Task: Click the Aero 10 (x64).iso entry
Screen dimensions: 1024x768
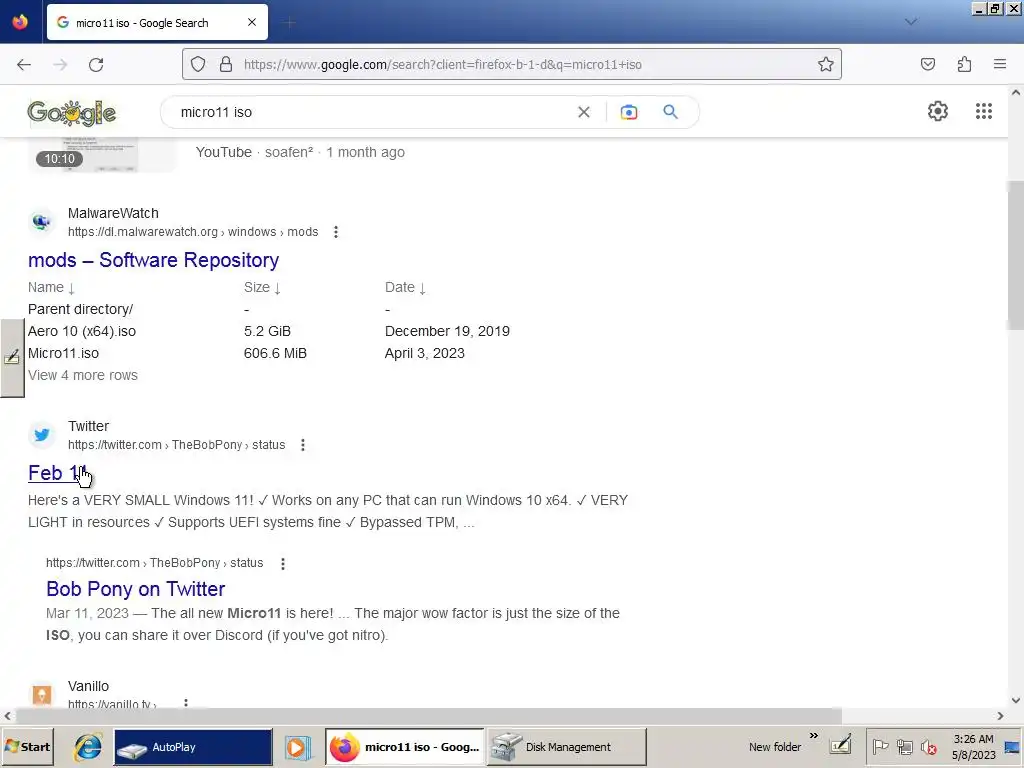Action: click(x=82, y=331)
